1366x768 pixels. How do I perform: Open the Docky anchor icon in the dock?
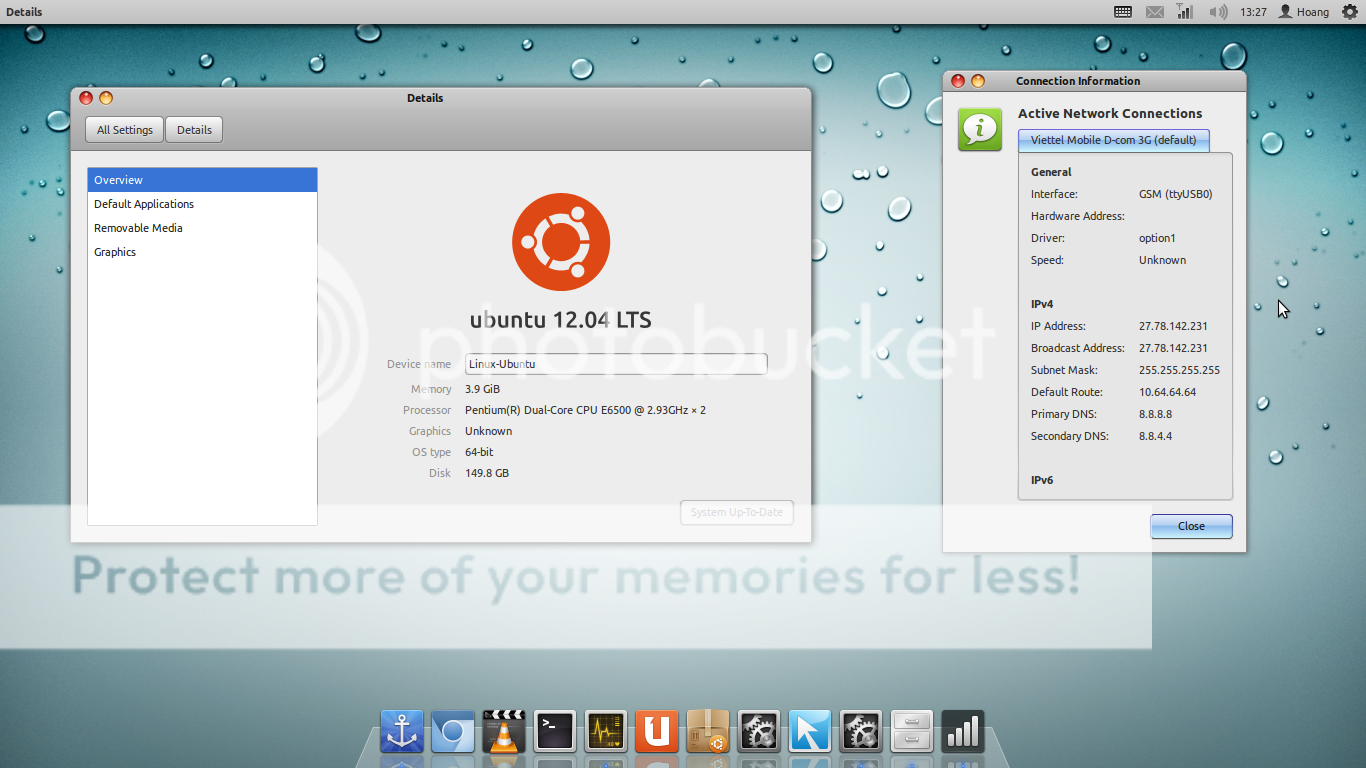coord(402,732)
